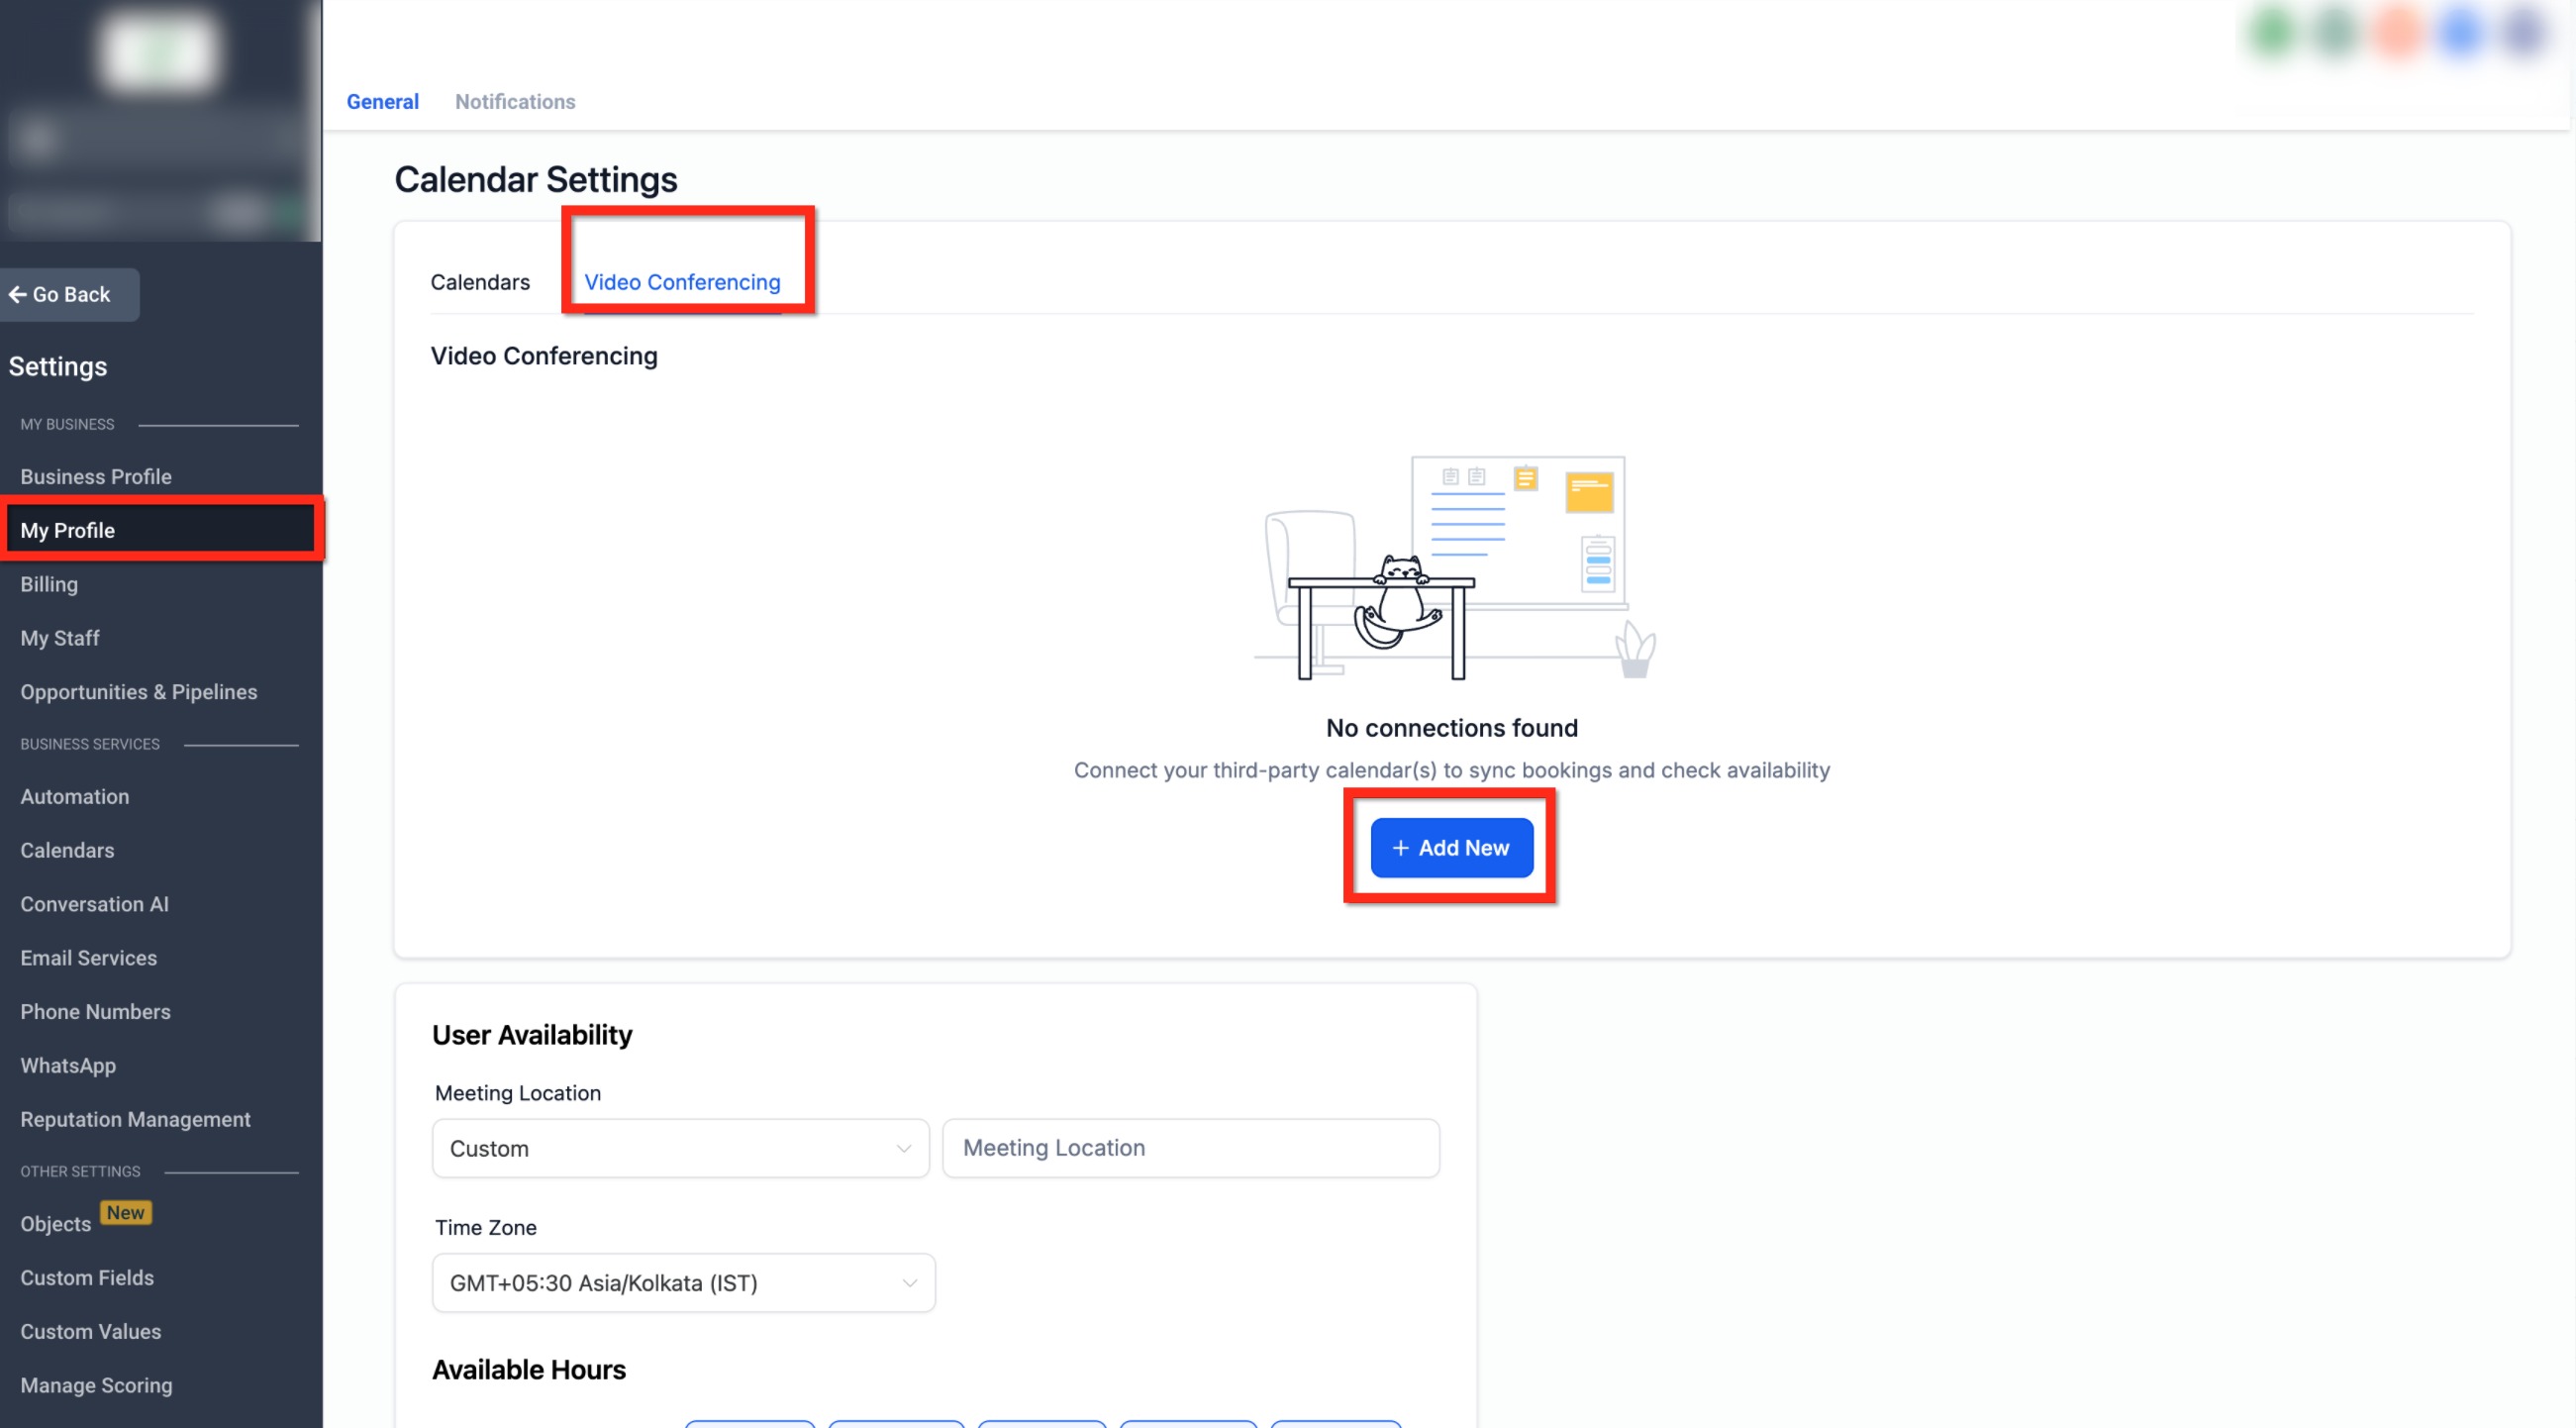Open the Custom meeting location dropdown
The height and width of the screenshot is (1428, 2576).
coord(680,1148)
